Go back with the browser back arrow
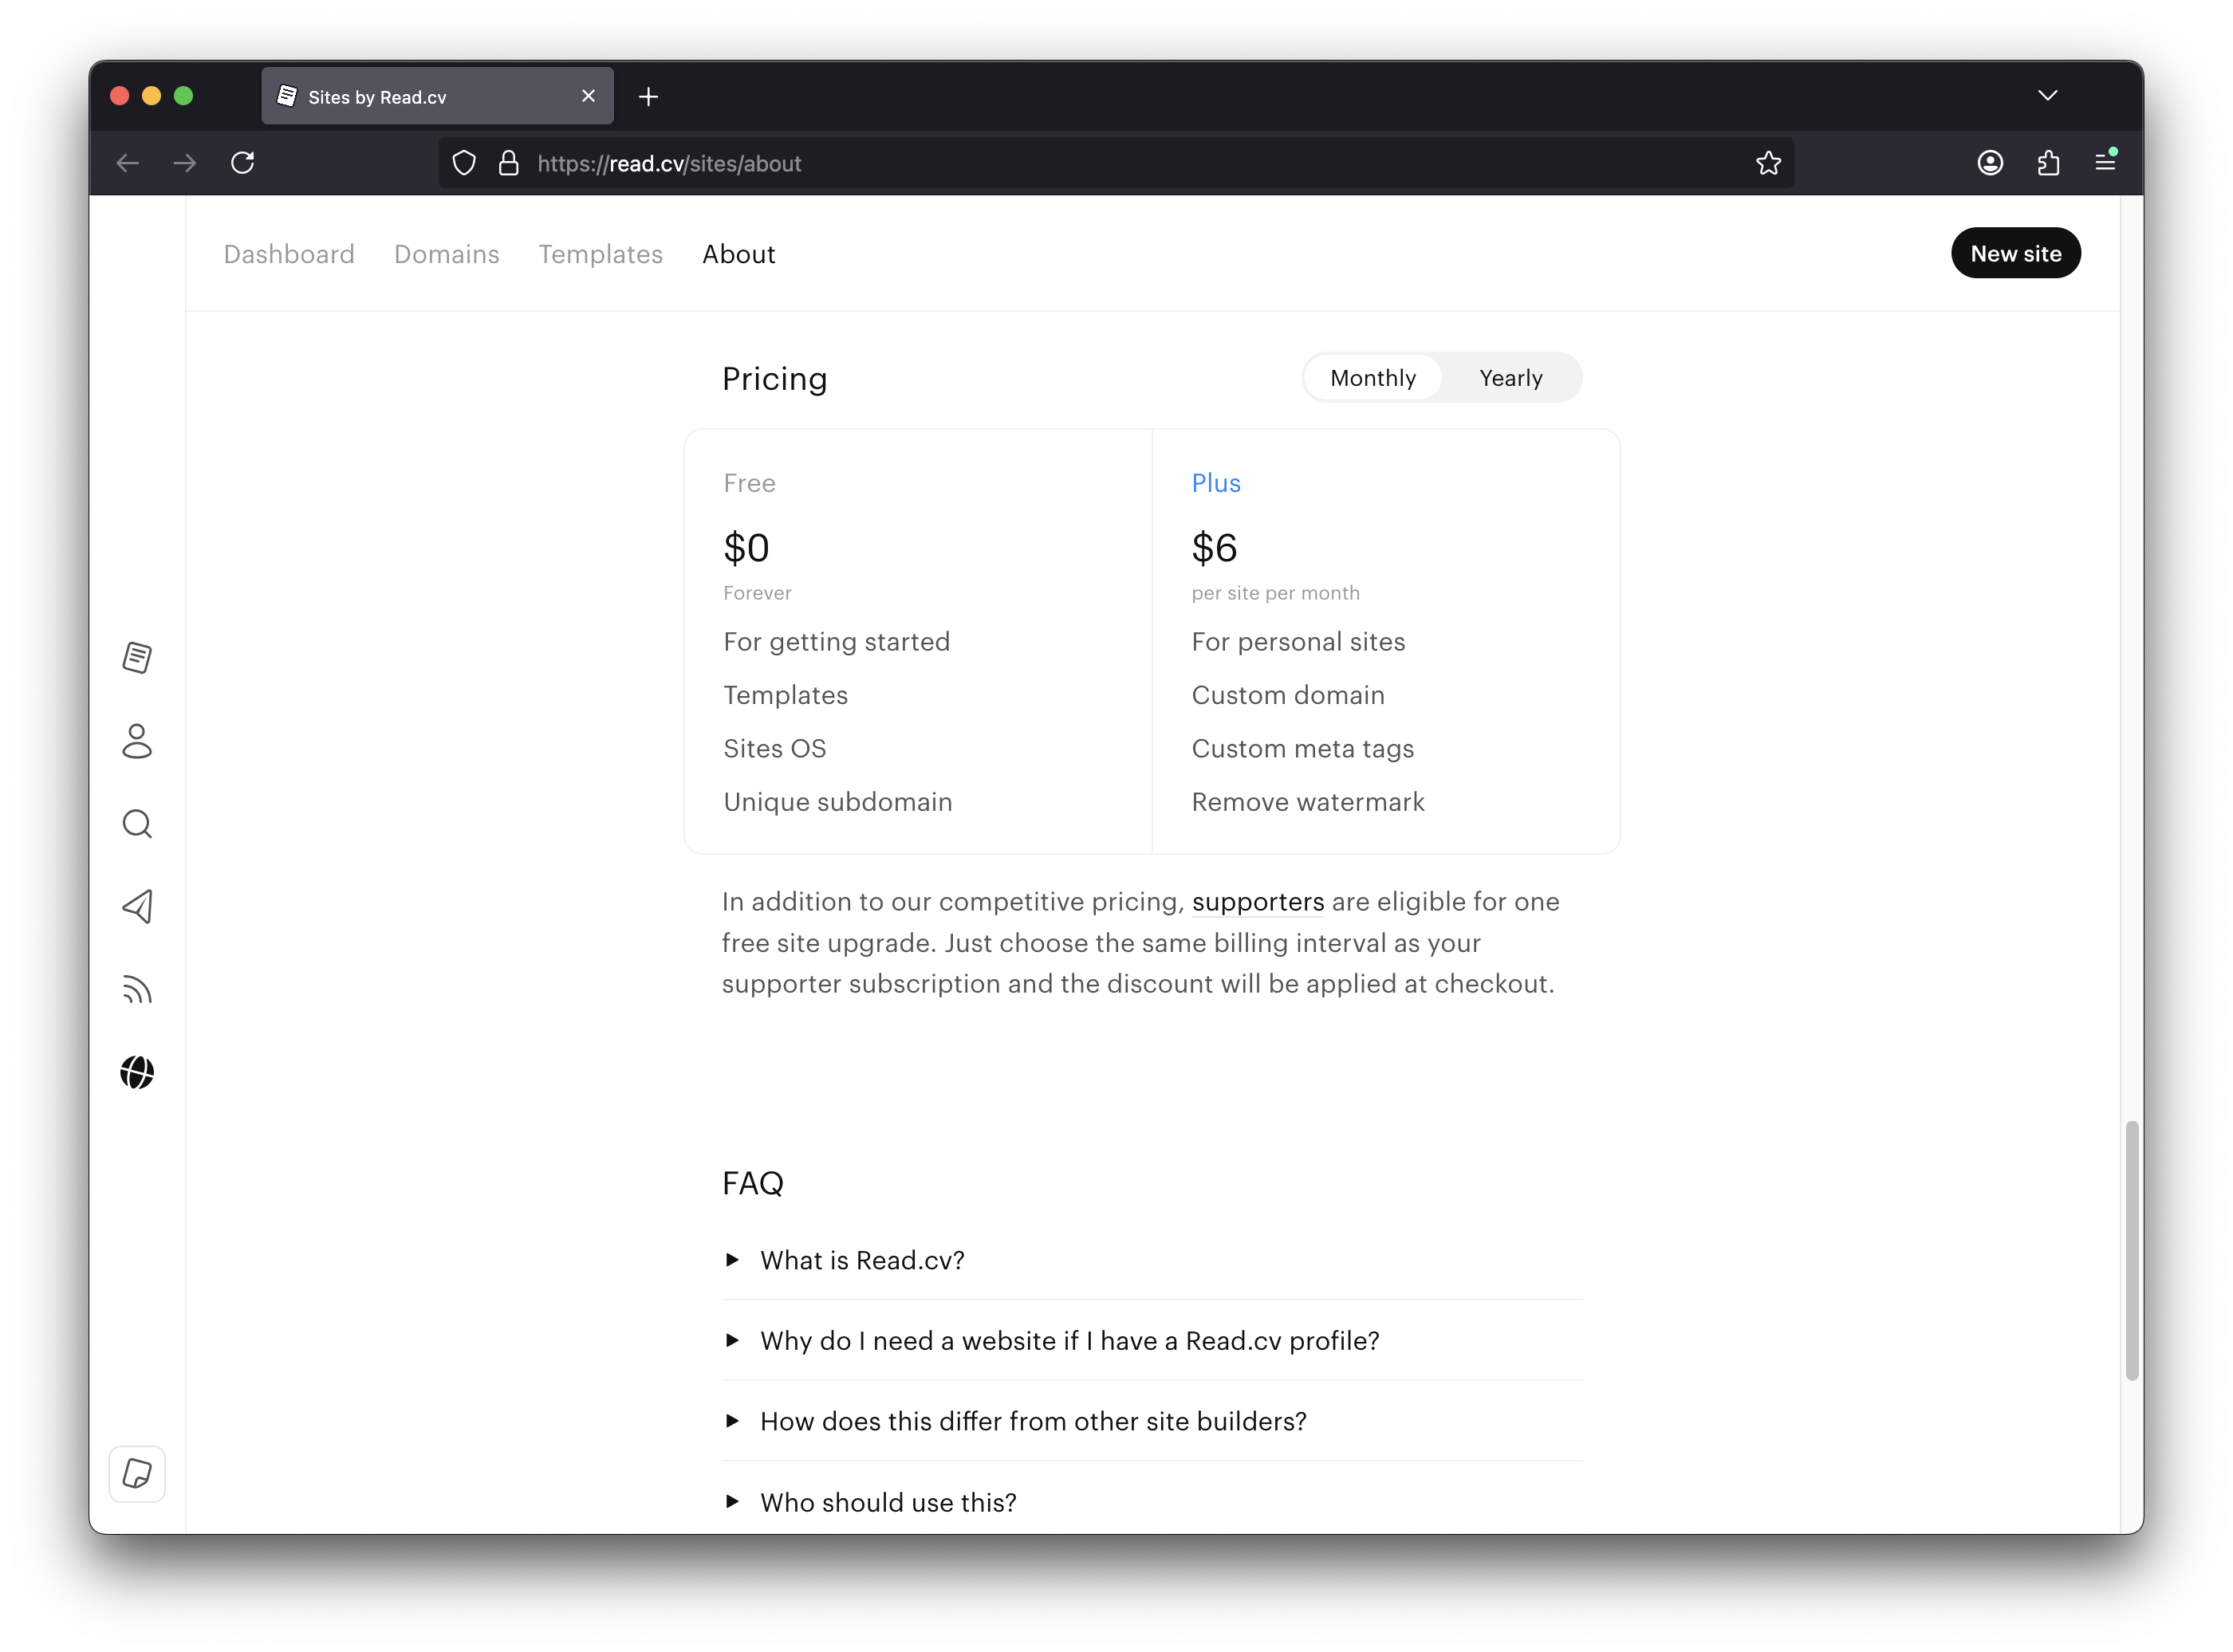Screen dimensions: 2233x1652 [x=128, y=163]
